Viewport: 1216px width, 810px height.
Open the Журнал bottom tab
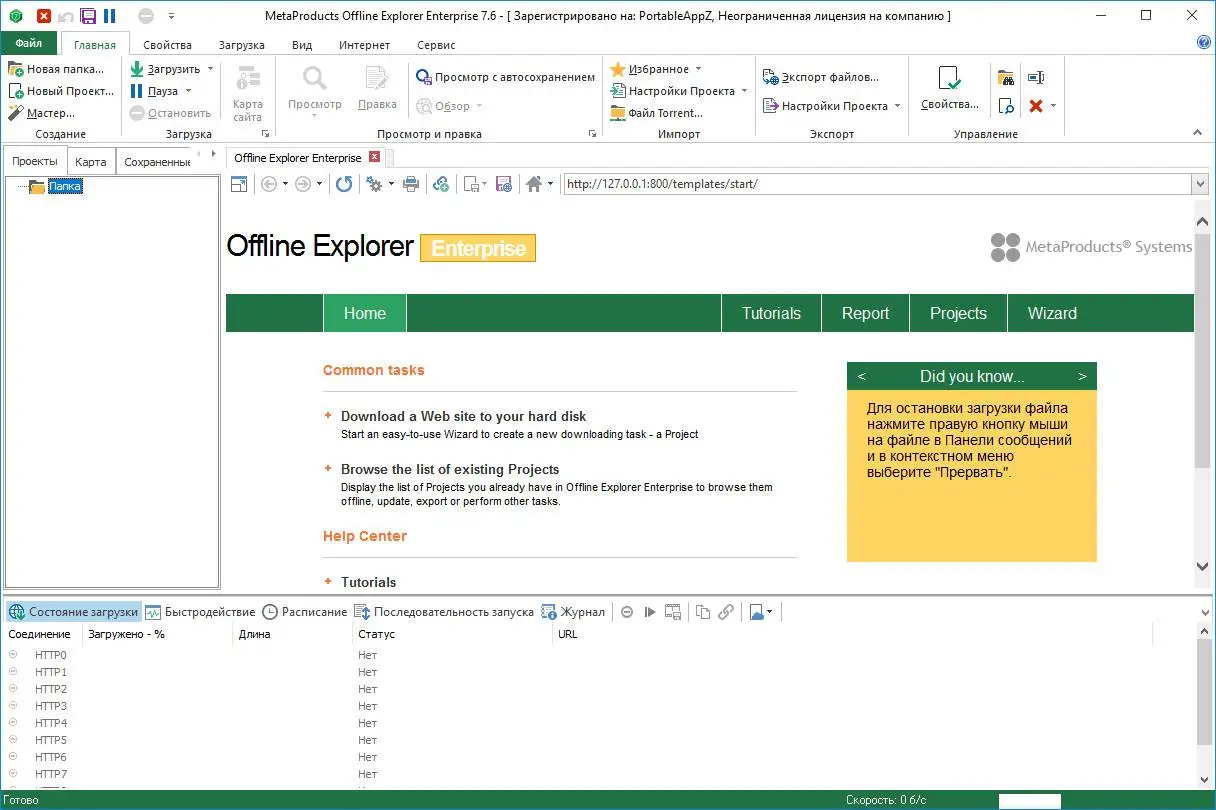(573, 612)
